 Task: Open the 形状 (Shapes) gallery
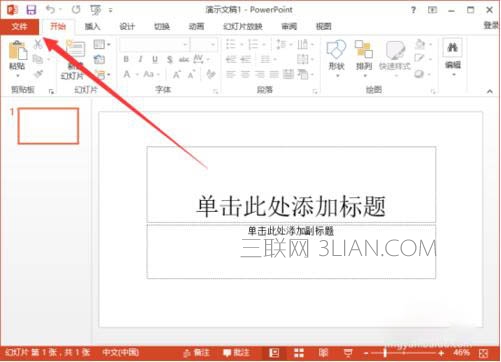pos(336,58)
